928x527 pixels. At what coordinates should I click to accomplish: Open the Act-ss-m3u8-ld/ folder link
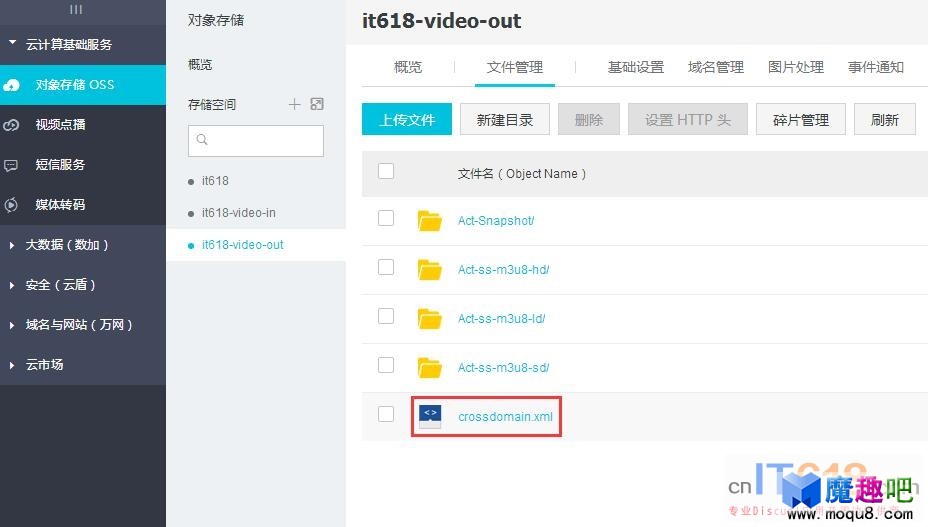(501, 319)
